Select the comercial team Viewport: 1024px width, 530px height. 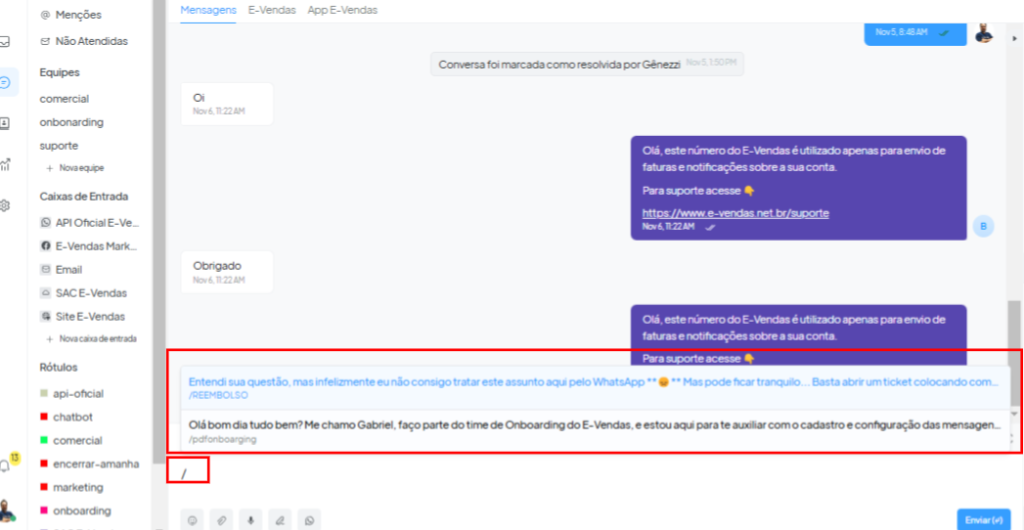coord(64,99)
